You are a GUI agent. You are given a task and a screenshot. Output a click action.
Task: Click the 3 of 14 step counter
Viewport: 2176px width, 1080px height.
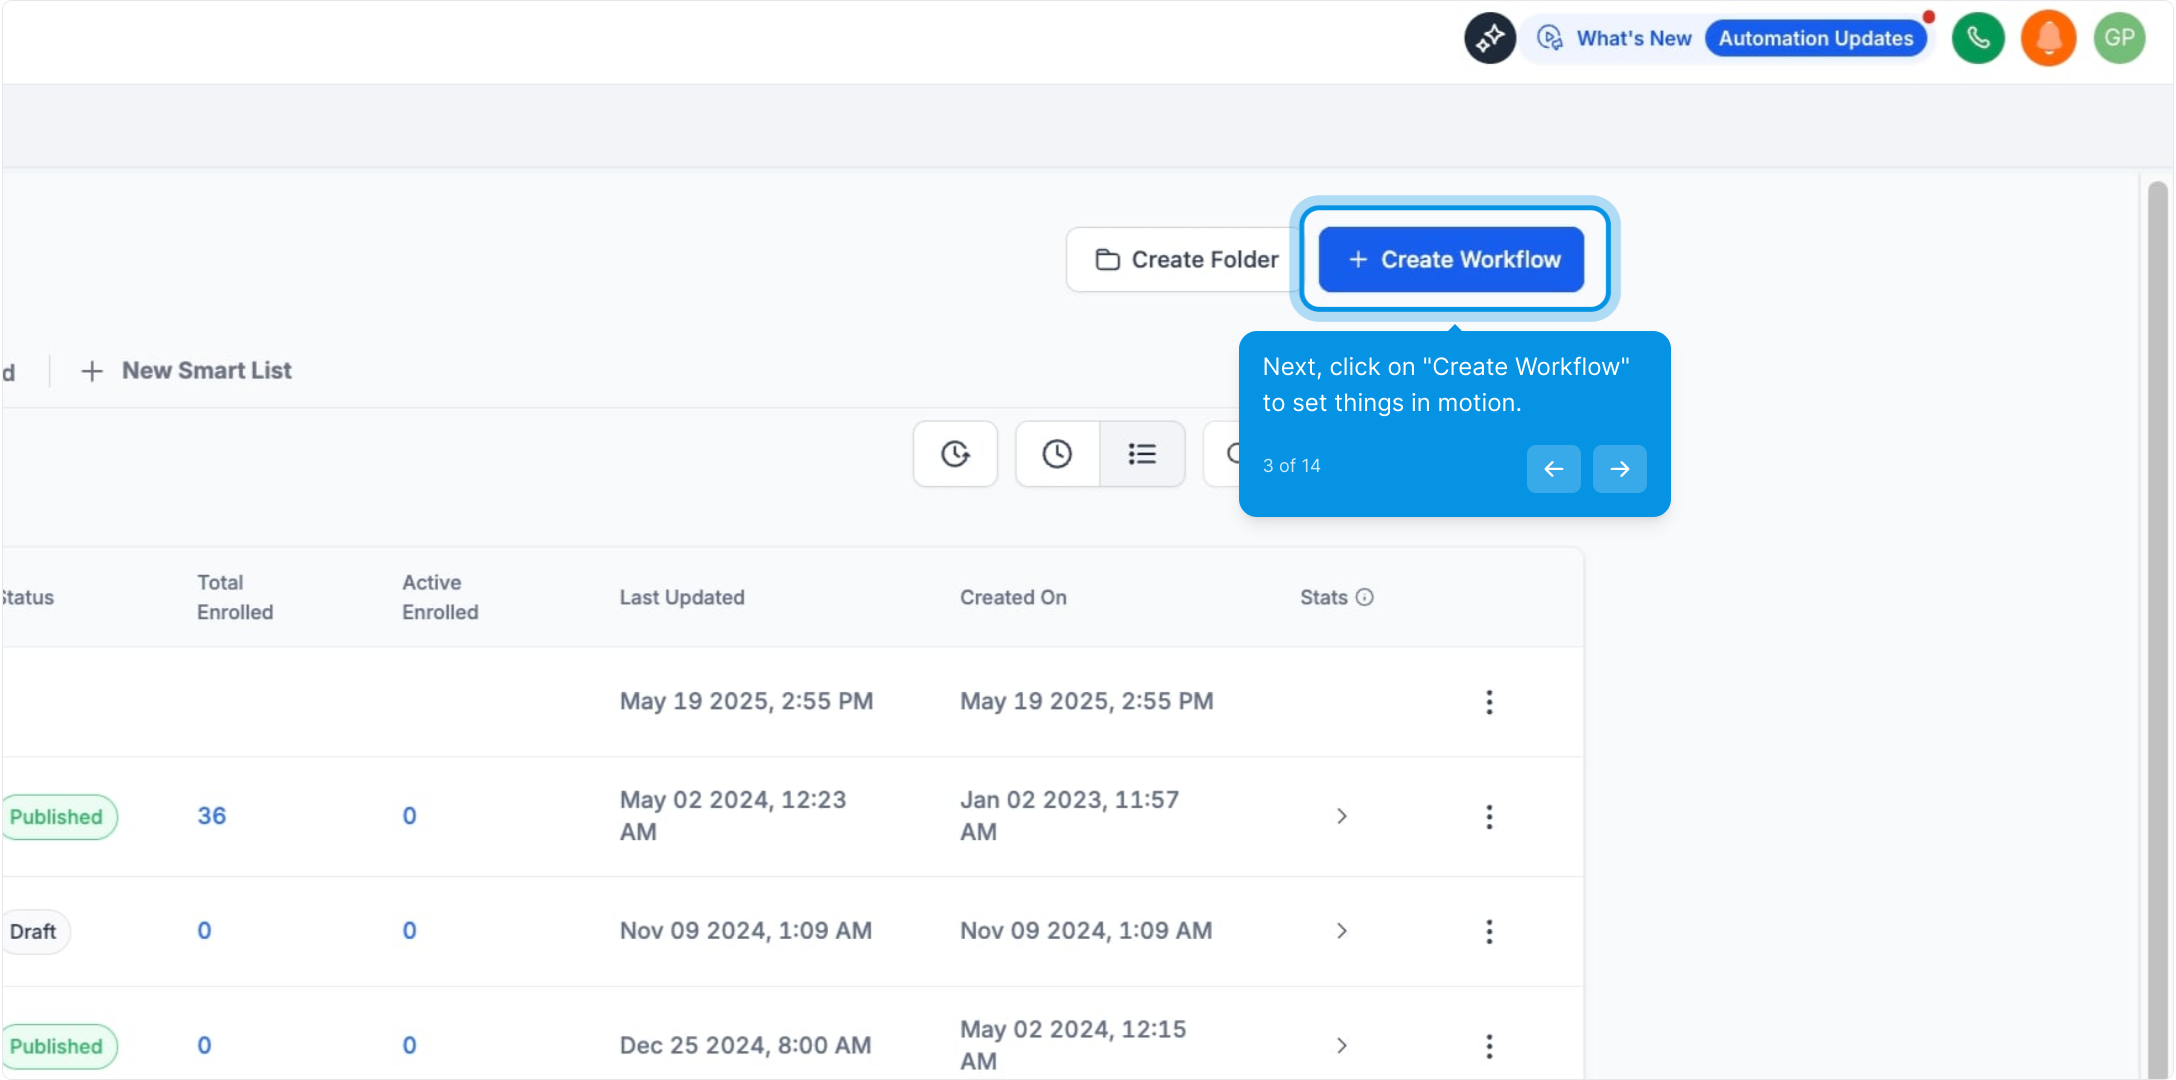pyautogui.click(x=1291, y=466)
